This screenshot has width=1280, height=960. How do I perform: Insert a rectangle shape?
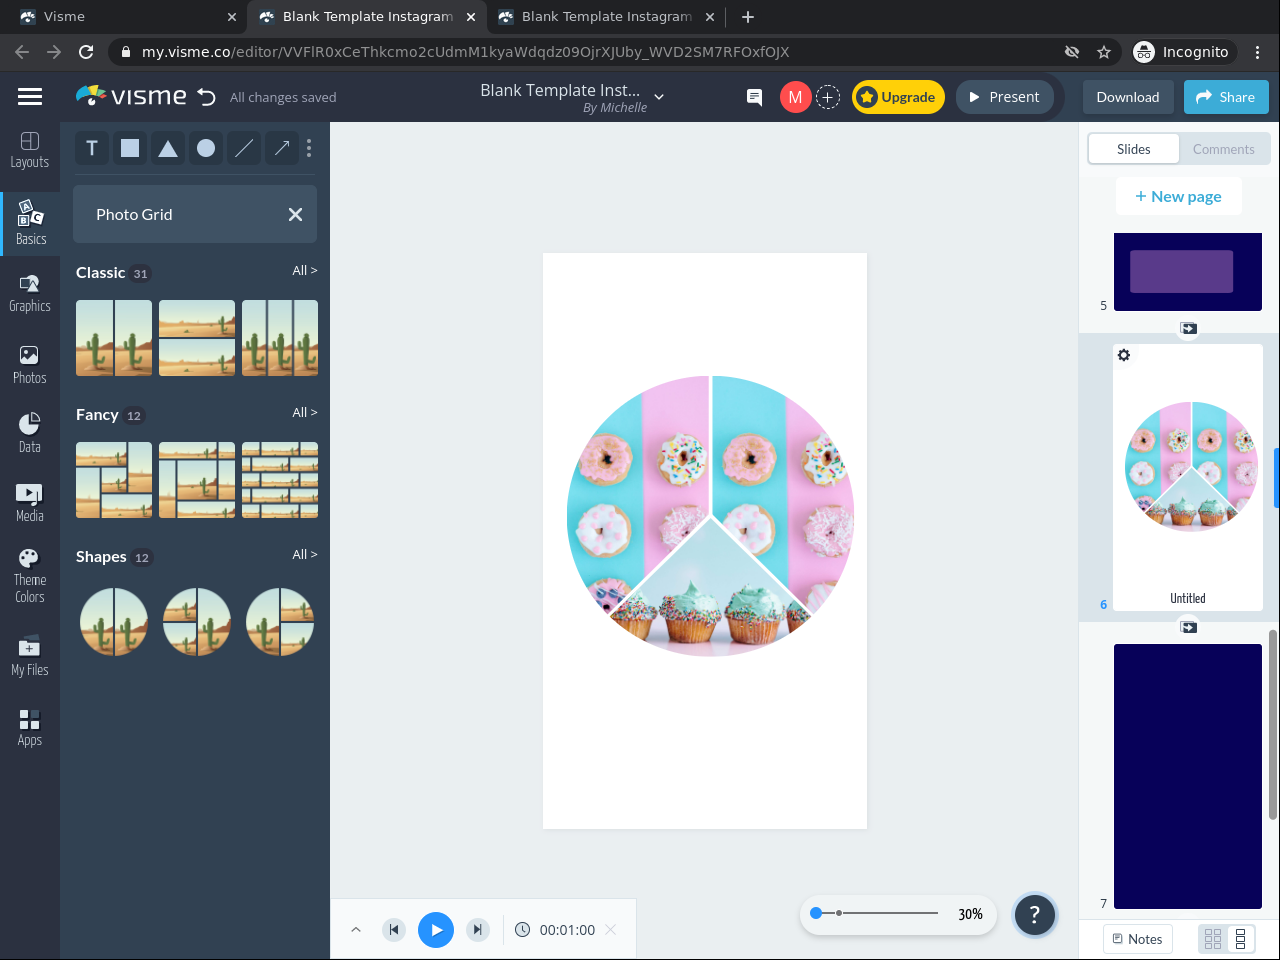pos(130,148)
